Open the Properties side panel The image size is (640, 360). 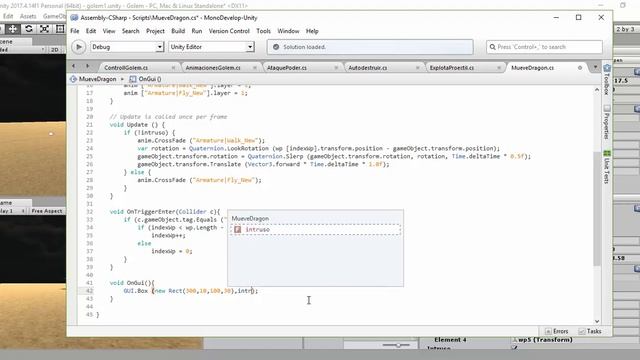point(607,122)
